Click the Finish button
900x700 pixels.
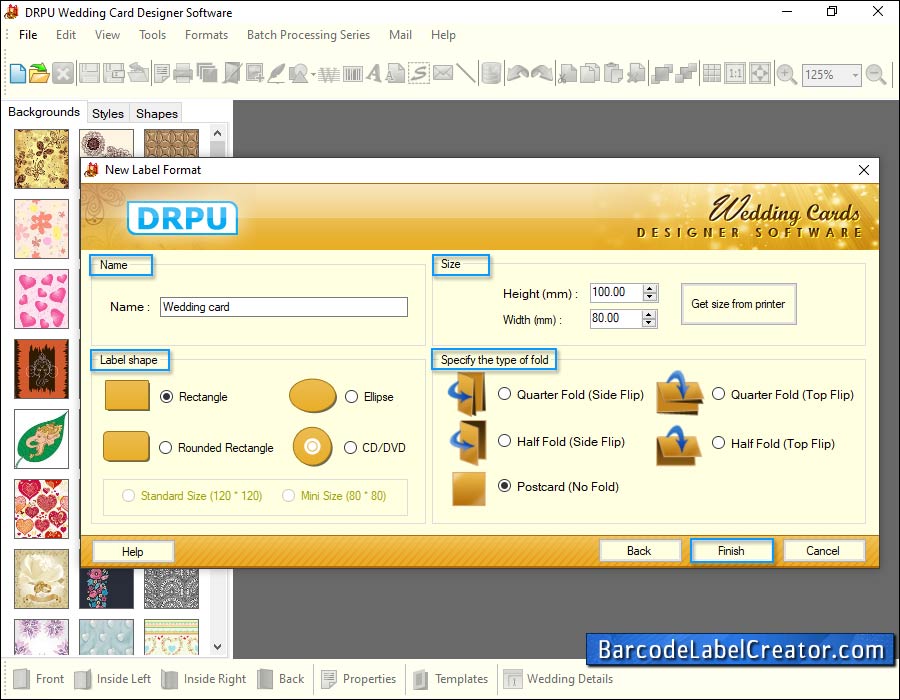pyautogui.click(x=731, y=551)
